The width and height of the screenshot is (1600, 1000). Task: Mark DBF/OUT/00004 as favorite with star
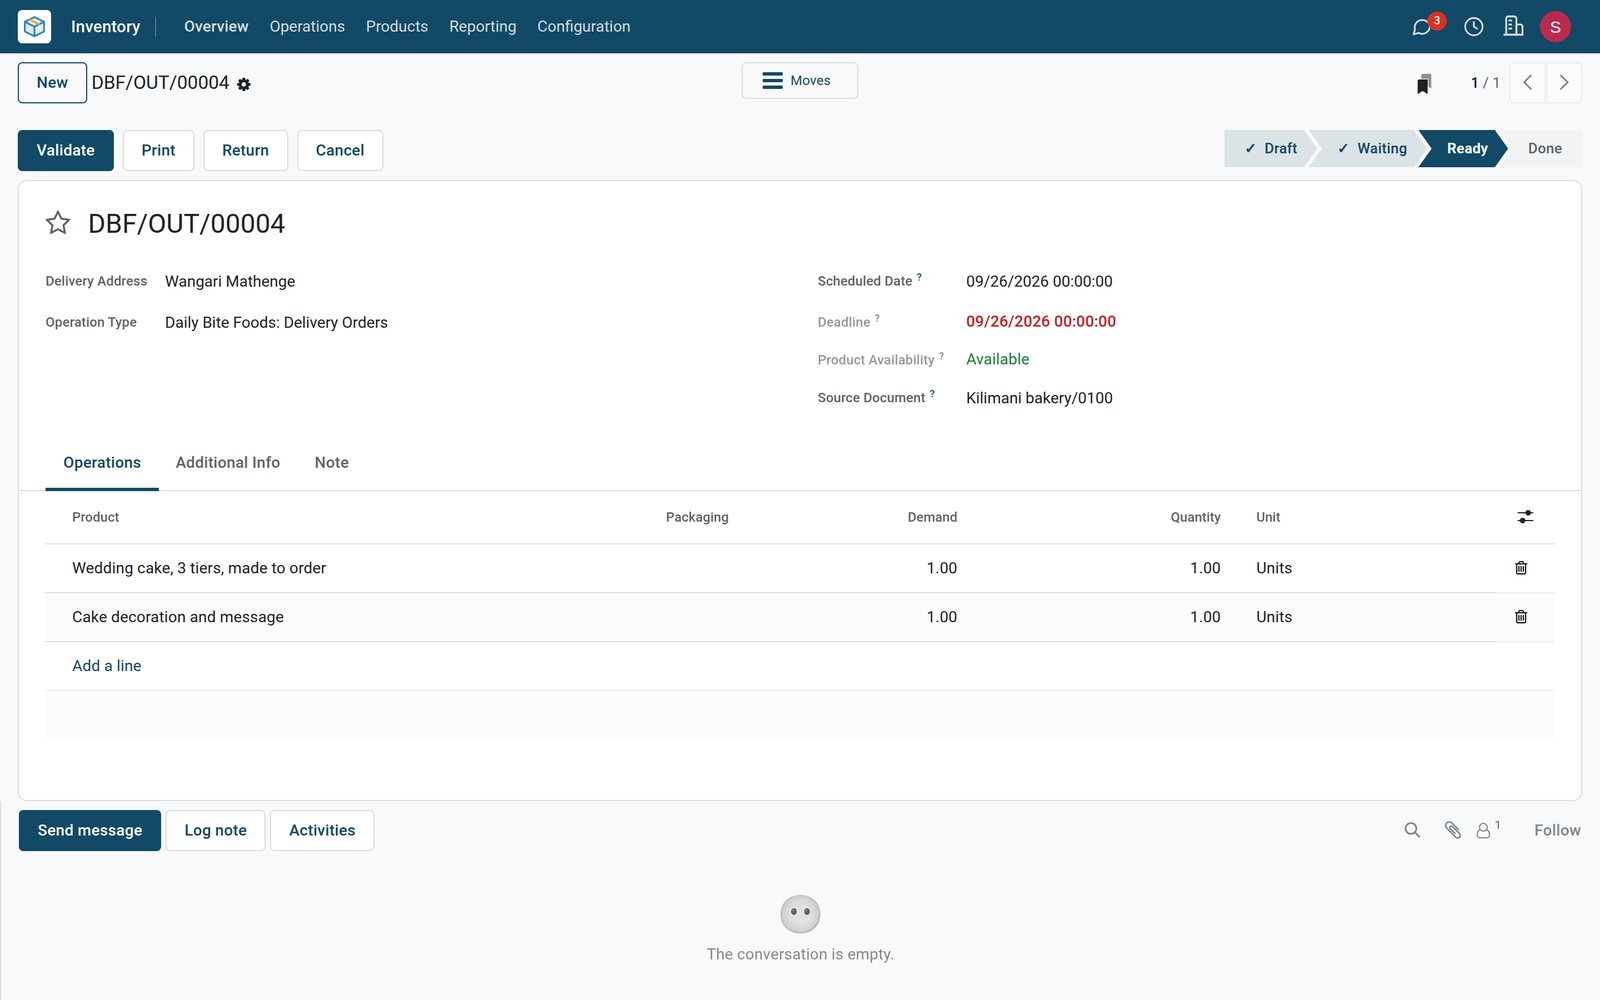pyautogui.click(x=58, y=223)
